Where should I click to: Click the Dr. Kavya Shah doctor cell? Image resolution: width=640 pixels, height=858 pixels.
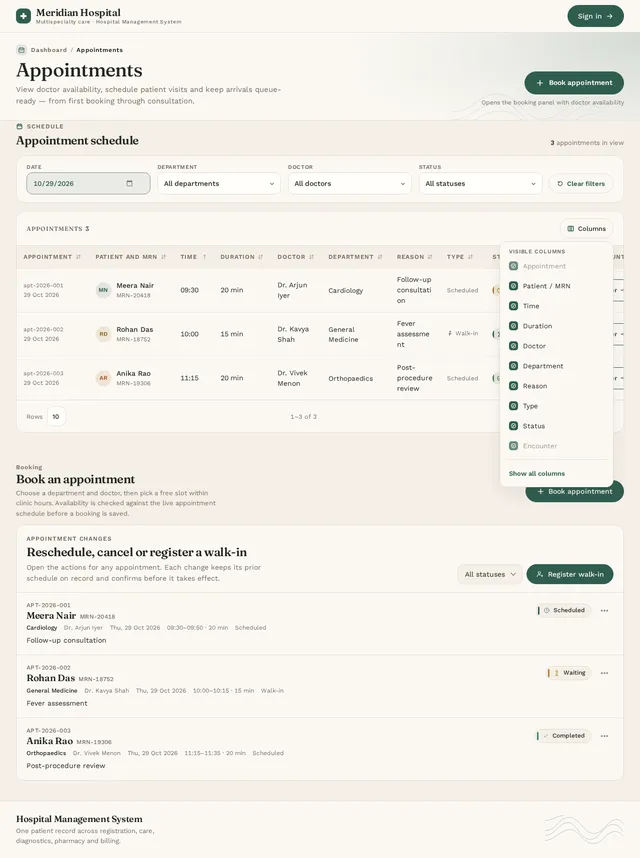point(293,334)
